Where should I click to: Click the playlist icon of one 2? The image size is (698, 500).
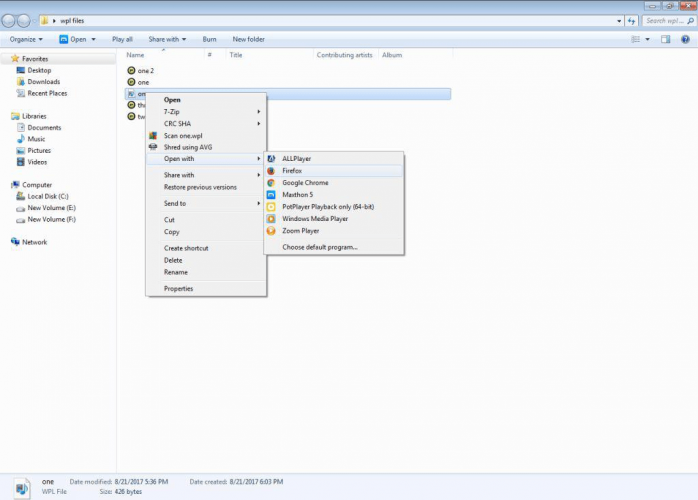pyautogui.click(x=131, y=70)
